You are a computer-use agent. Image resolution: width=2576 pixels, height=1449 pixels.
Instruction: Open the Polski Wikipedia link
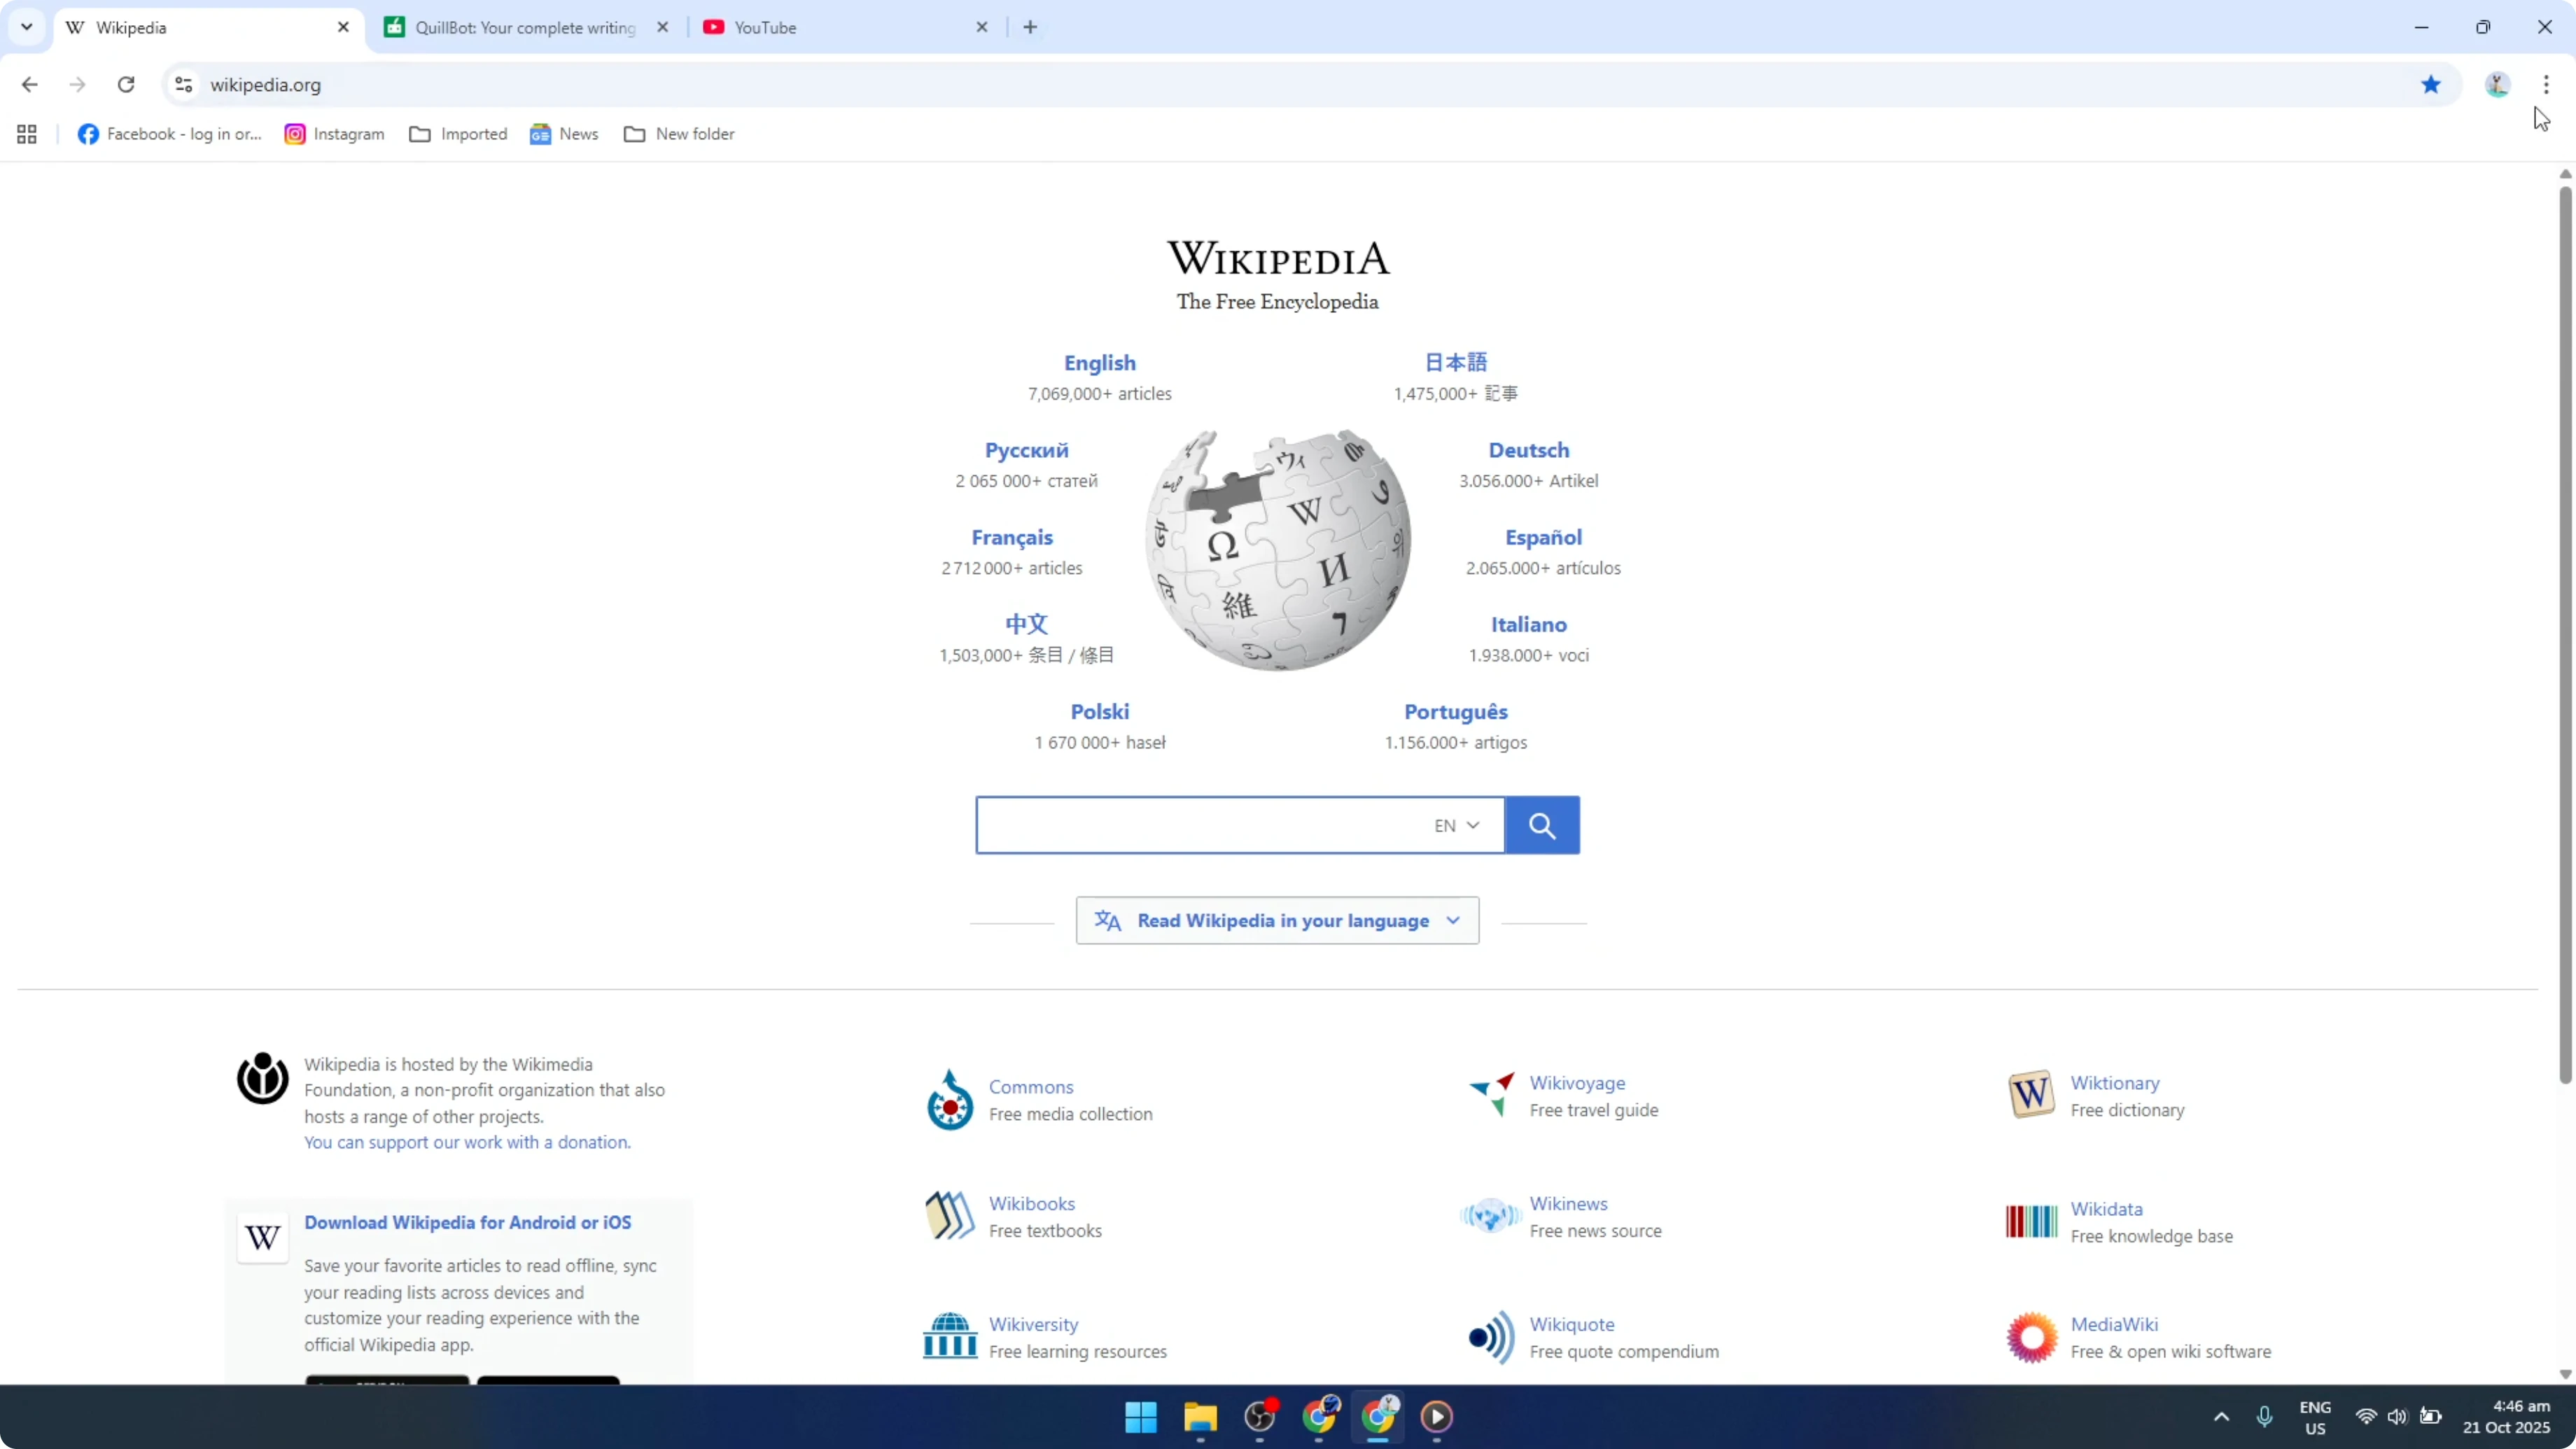[x=1099, y=711]
